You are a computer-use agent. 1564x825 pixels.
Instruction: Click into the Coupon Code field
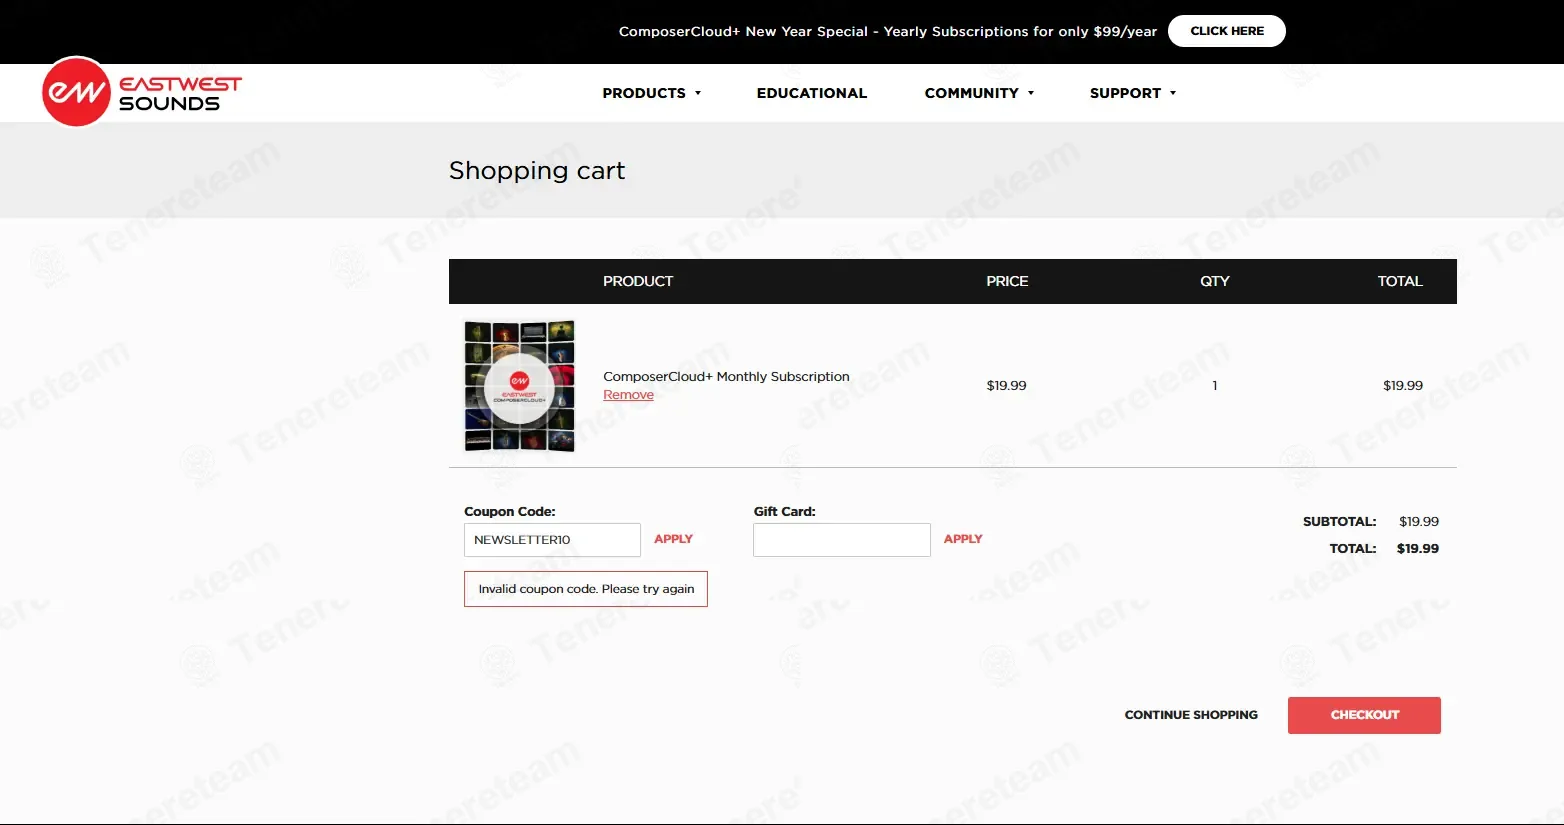552,540
